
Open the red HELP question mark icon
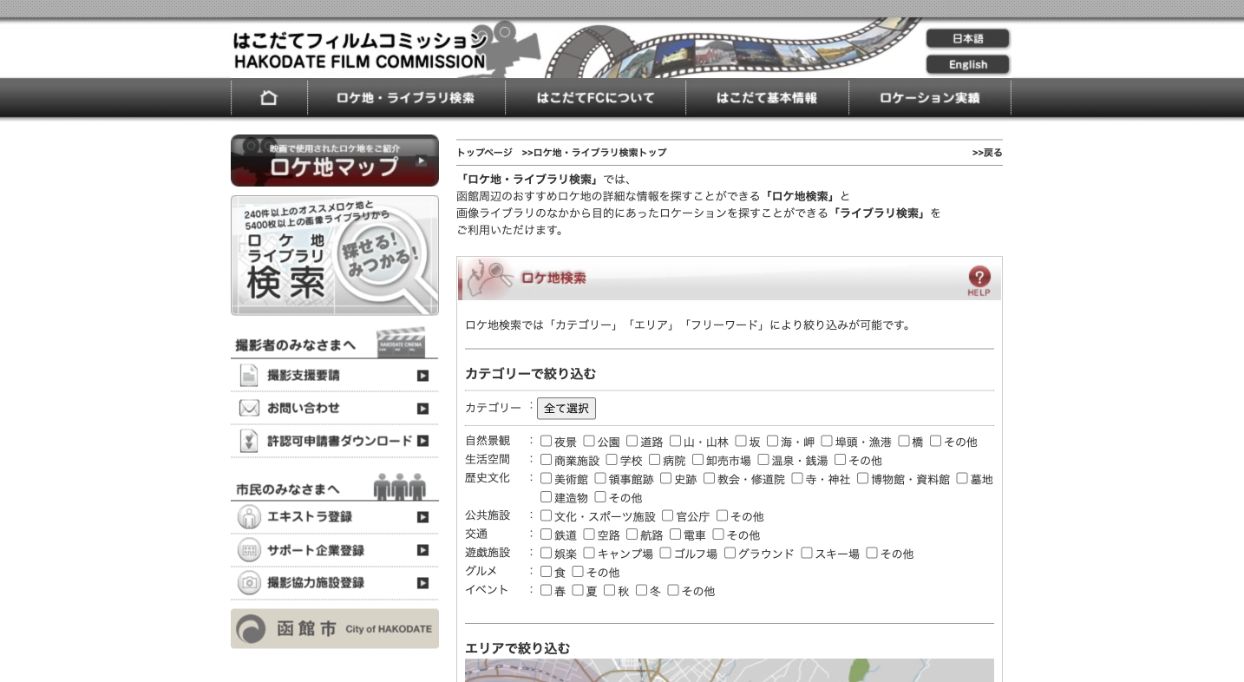coord(978,279)
